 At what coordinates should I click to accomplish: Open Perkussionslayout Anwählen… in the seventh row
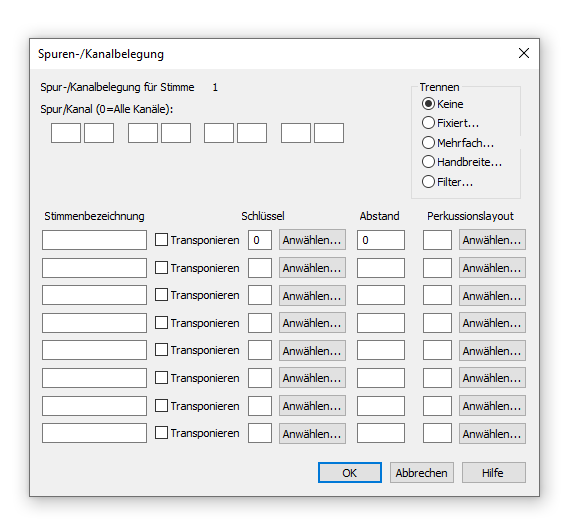pos(492,405)
